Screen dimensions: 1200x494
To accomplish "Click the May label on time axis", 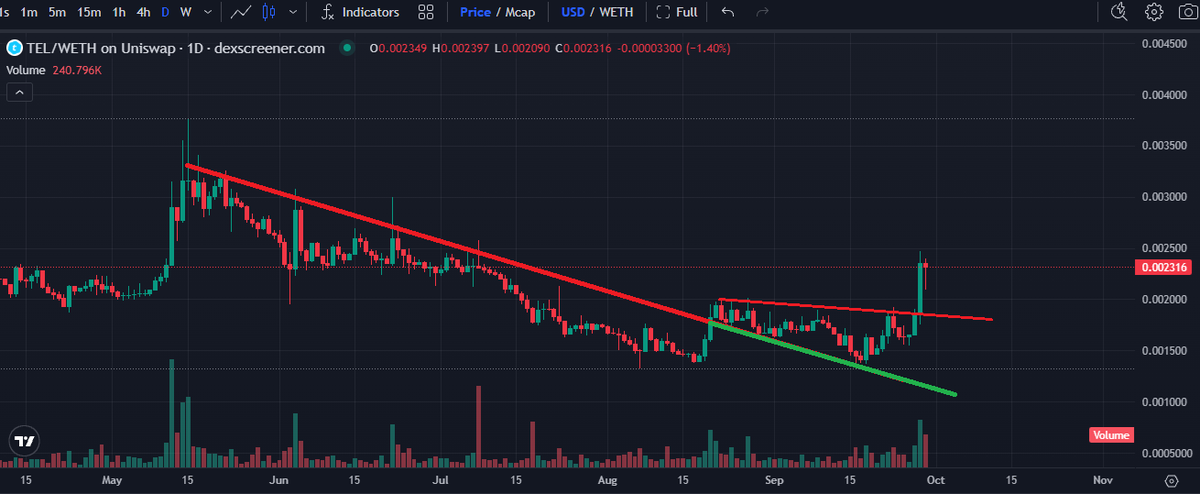I will tap(112, 481).
